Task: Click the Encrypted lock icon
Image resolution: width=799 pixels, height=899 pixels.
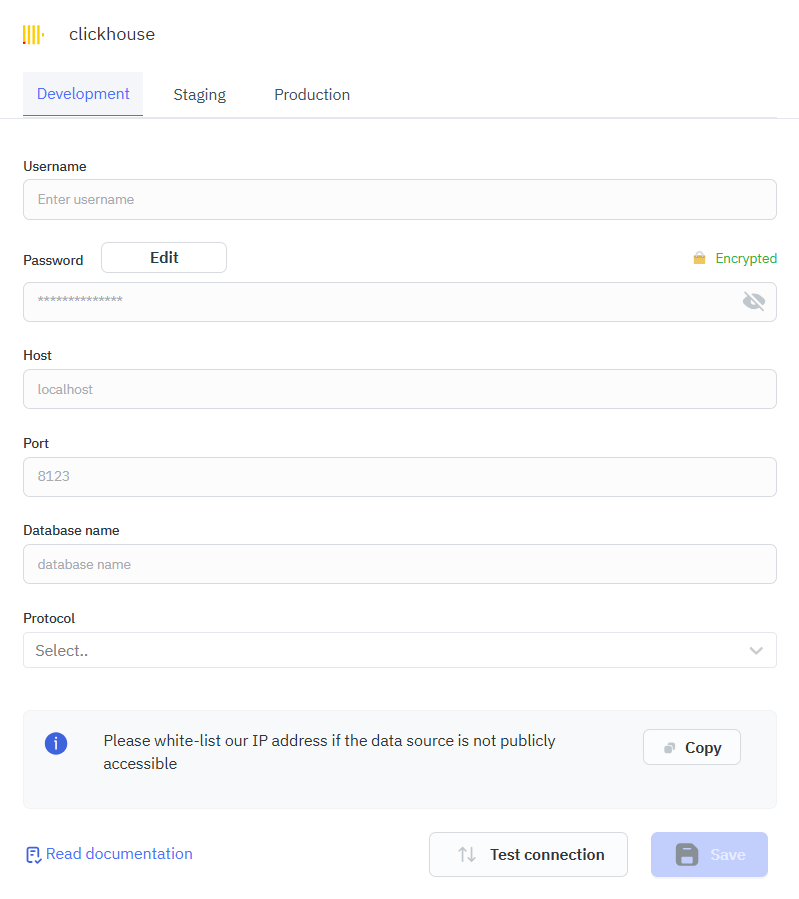Action: [x=699, y=258]
